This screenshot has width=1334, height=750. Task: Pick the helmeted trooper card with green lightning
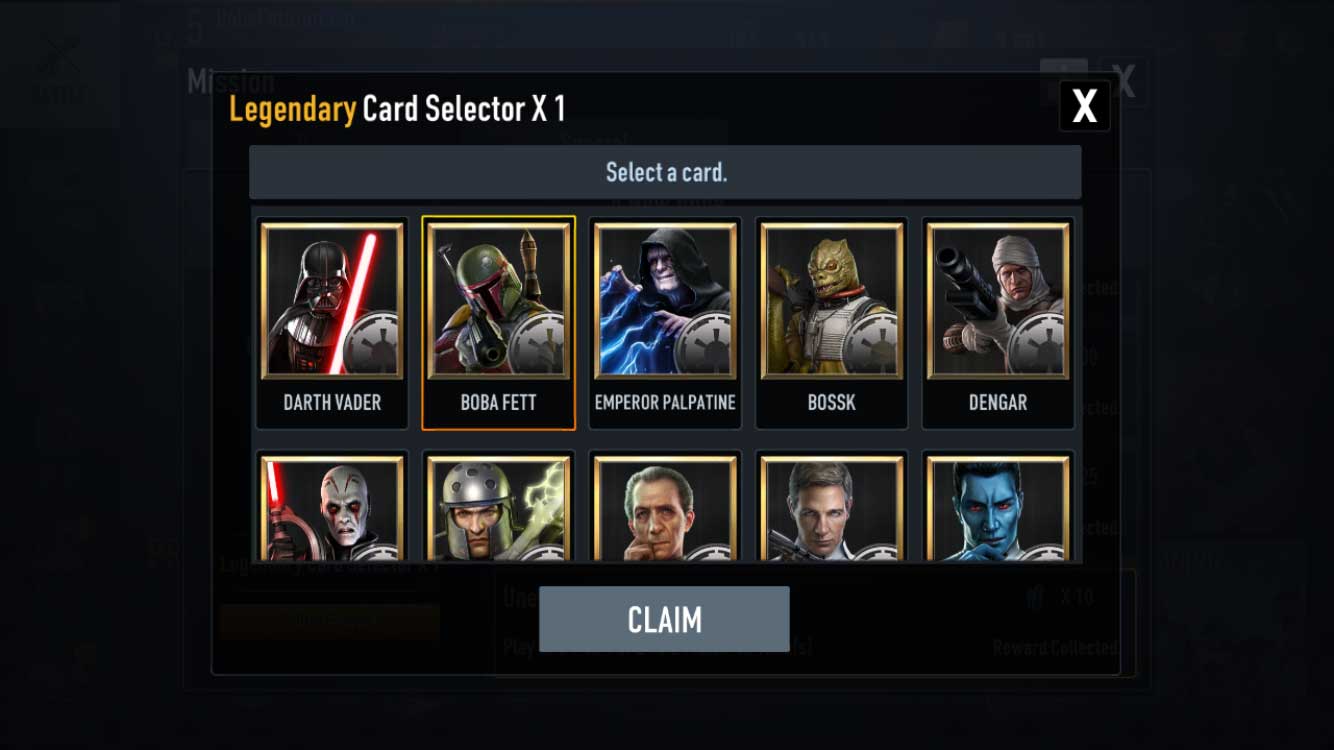pos(498,506)
